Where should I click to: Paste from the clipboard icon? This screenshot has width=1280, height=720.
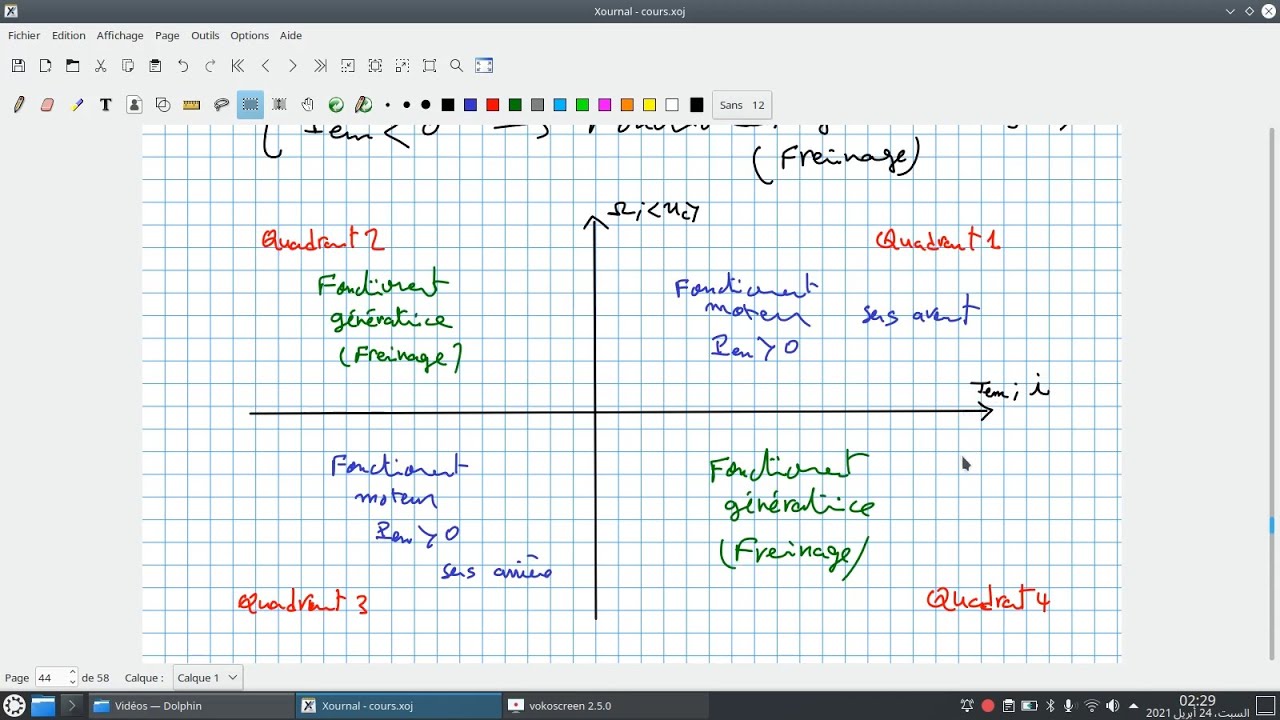click(x=155, y=66)
